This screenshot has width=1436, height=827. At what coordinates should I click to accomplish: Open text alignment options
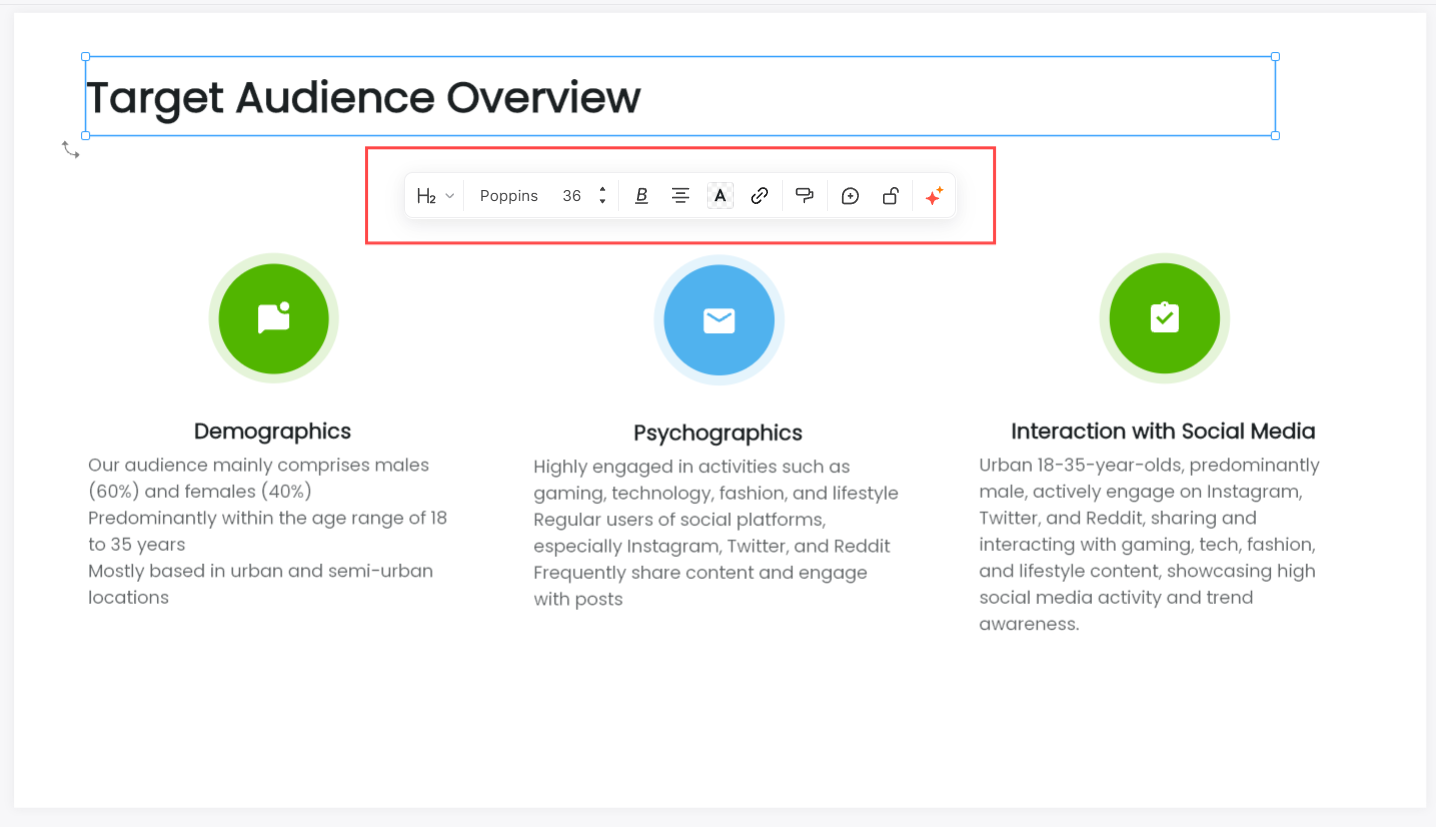(681, 196)
